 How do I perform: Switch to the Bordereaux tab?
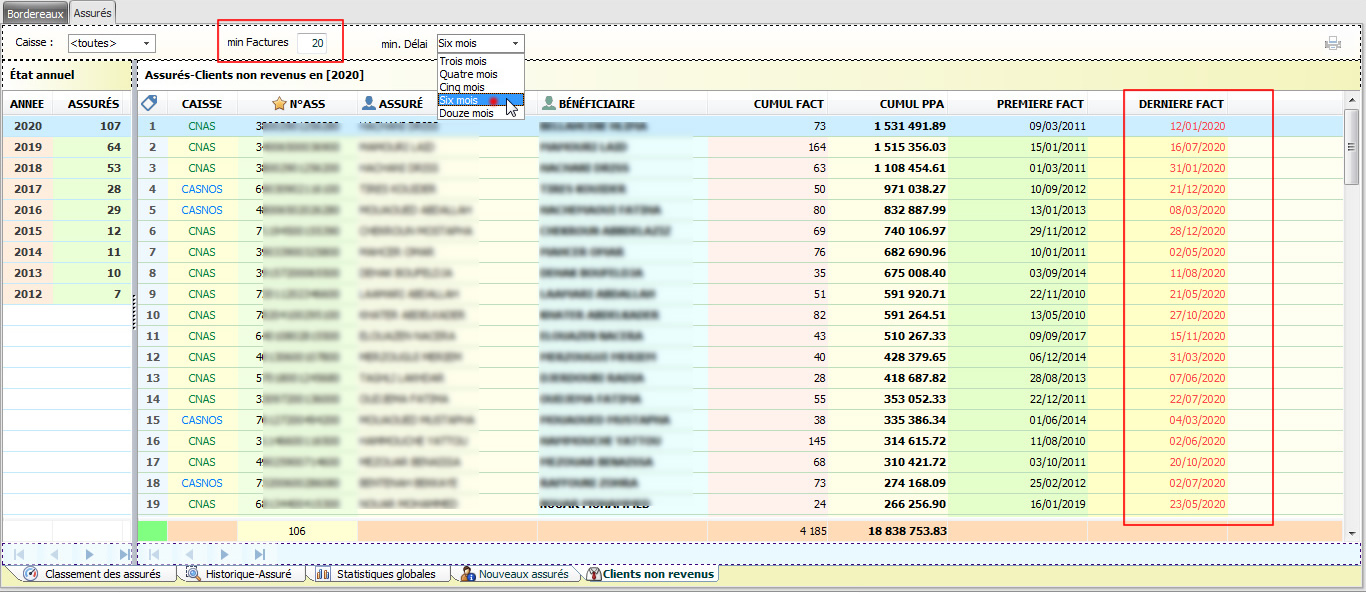pos(35,13)
